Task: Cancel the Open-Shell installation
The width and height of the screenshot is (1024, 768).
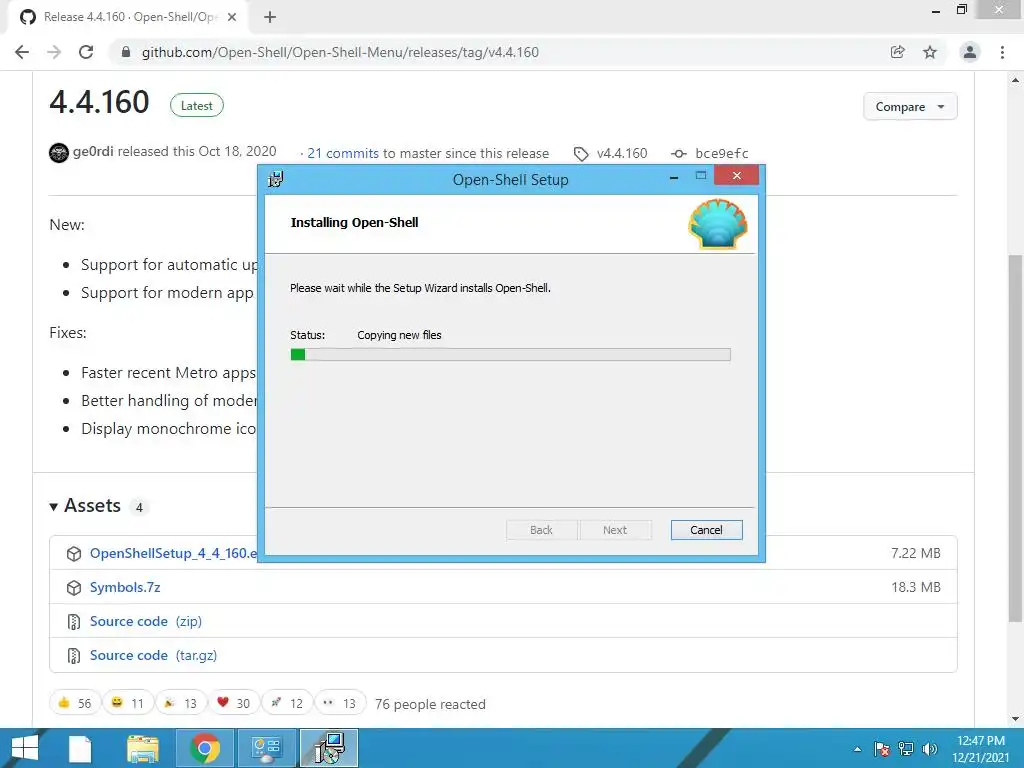Action: coord(706,530)
